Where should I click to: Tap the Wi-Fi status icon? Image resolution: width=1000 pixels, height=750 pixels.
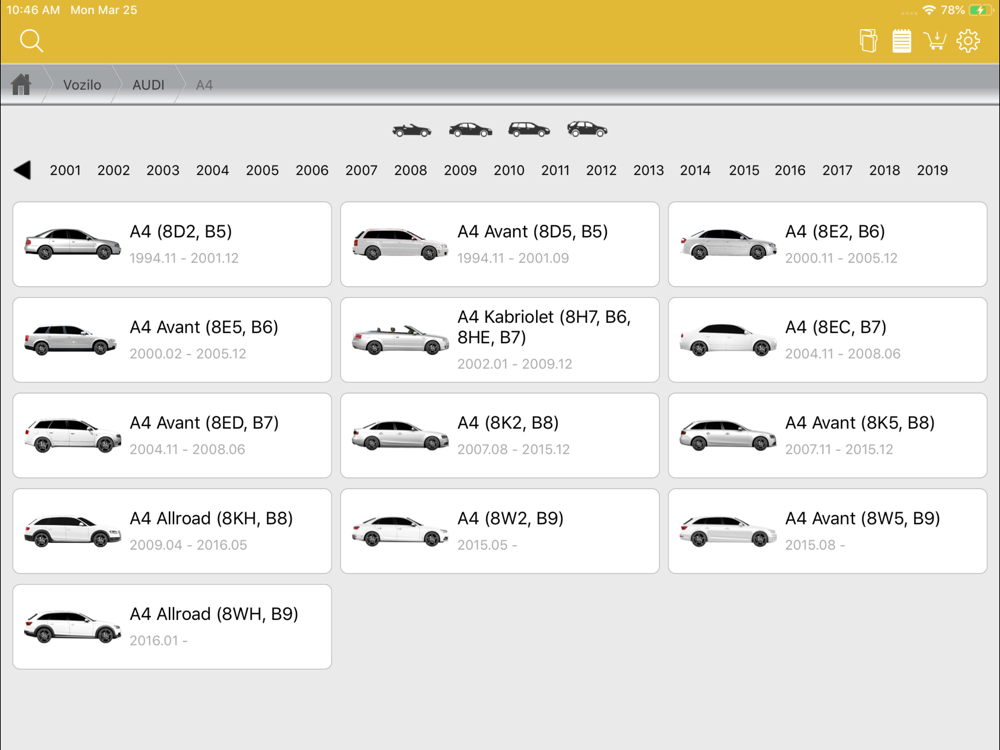929,10
